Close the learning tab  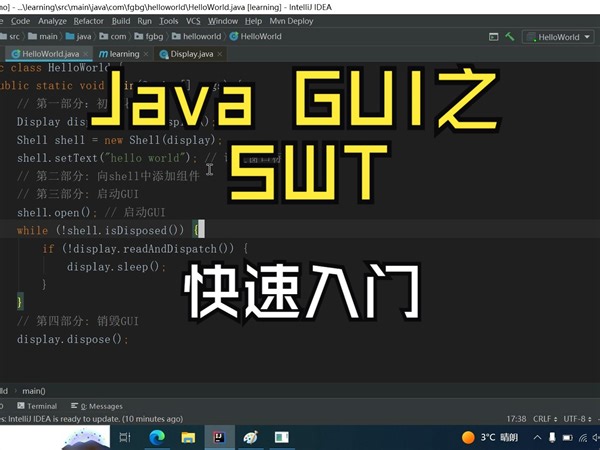pyautogui.click(x=146, y=54)
